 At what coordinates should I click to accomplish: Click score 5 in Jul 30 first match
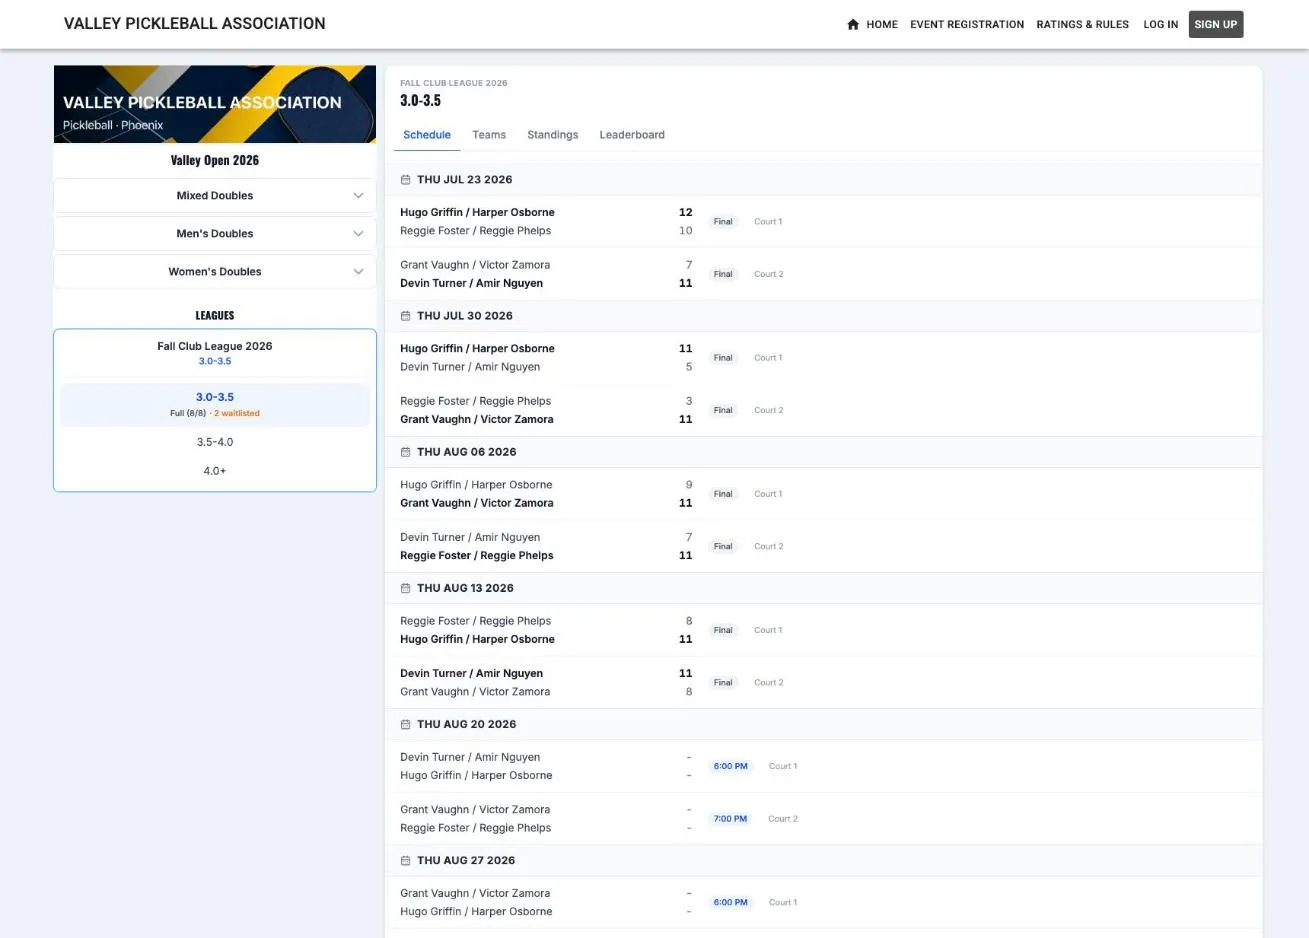click(689, 367)
